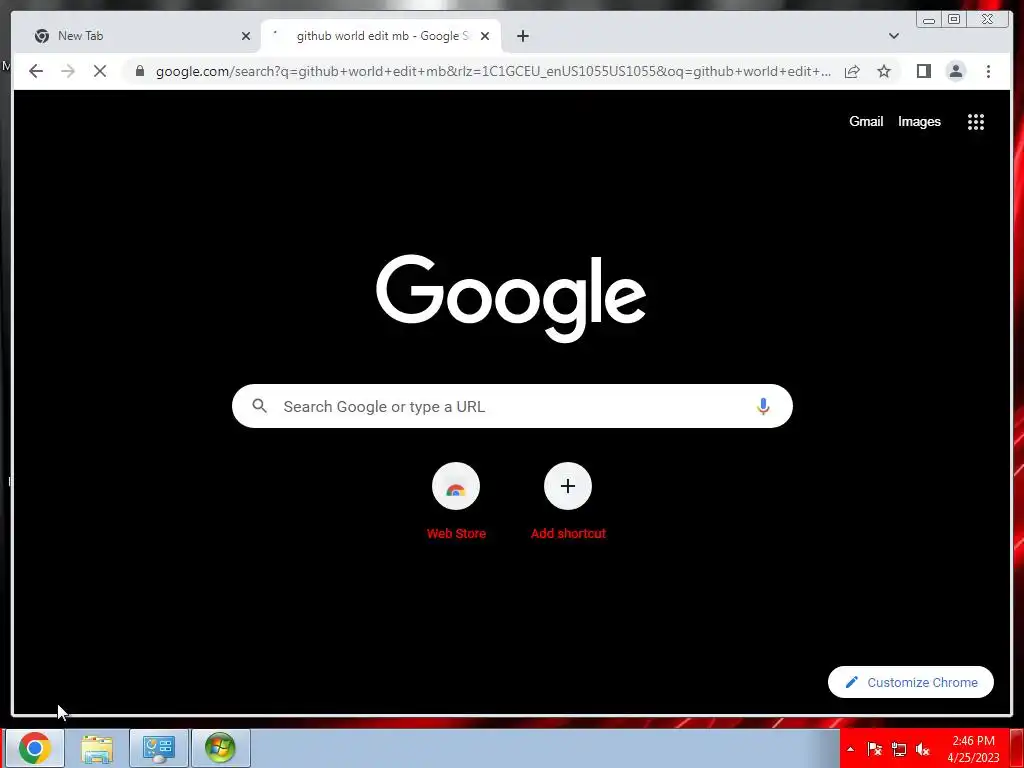The height and width of the screenshot is (768, 1024).
Task: Stop loading the page with X button
Action: click(x=100, y=71)
